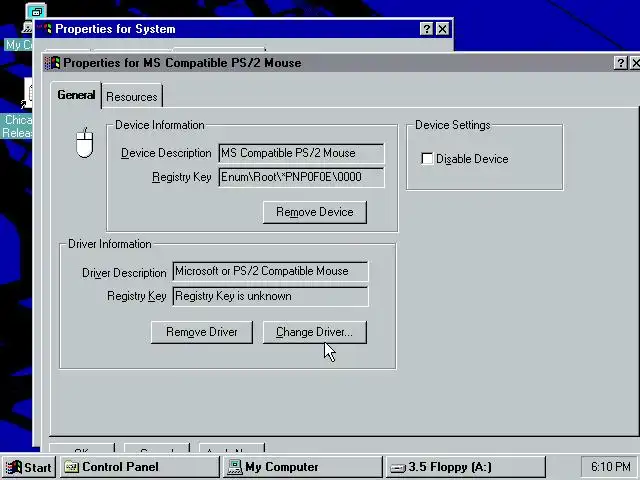Click the My Computer taskbar icon
The width and height of the screenshot is (640, 480).
[235, 467]
